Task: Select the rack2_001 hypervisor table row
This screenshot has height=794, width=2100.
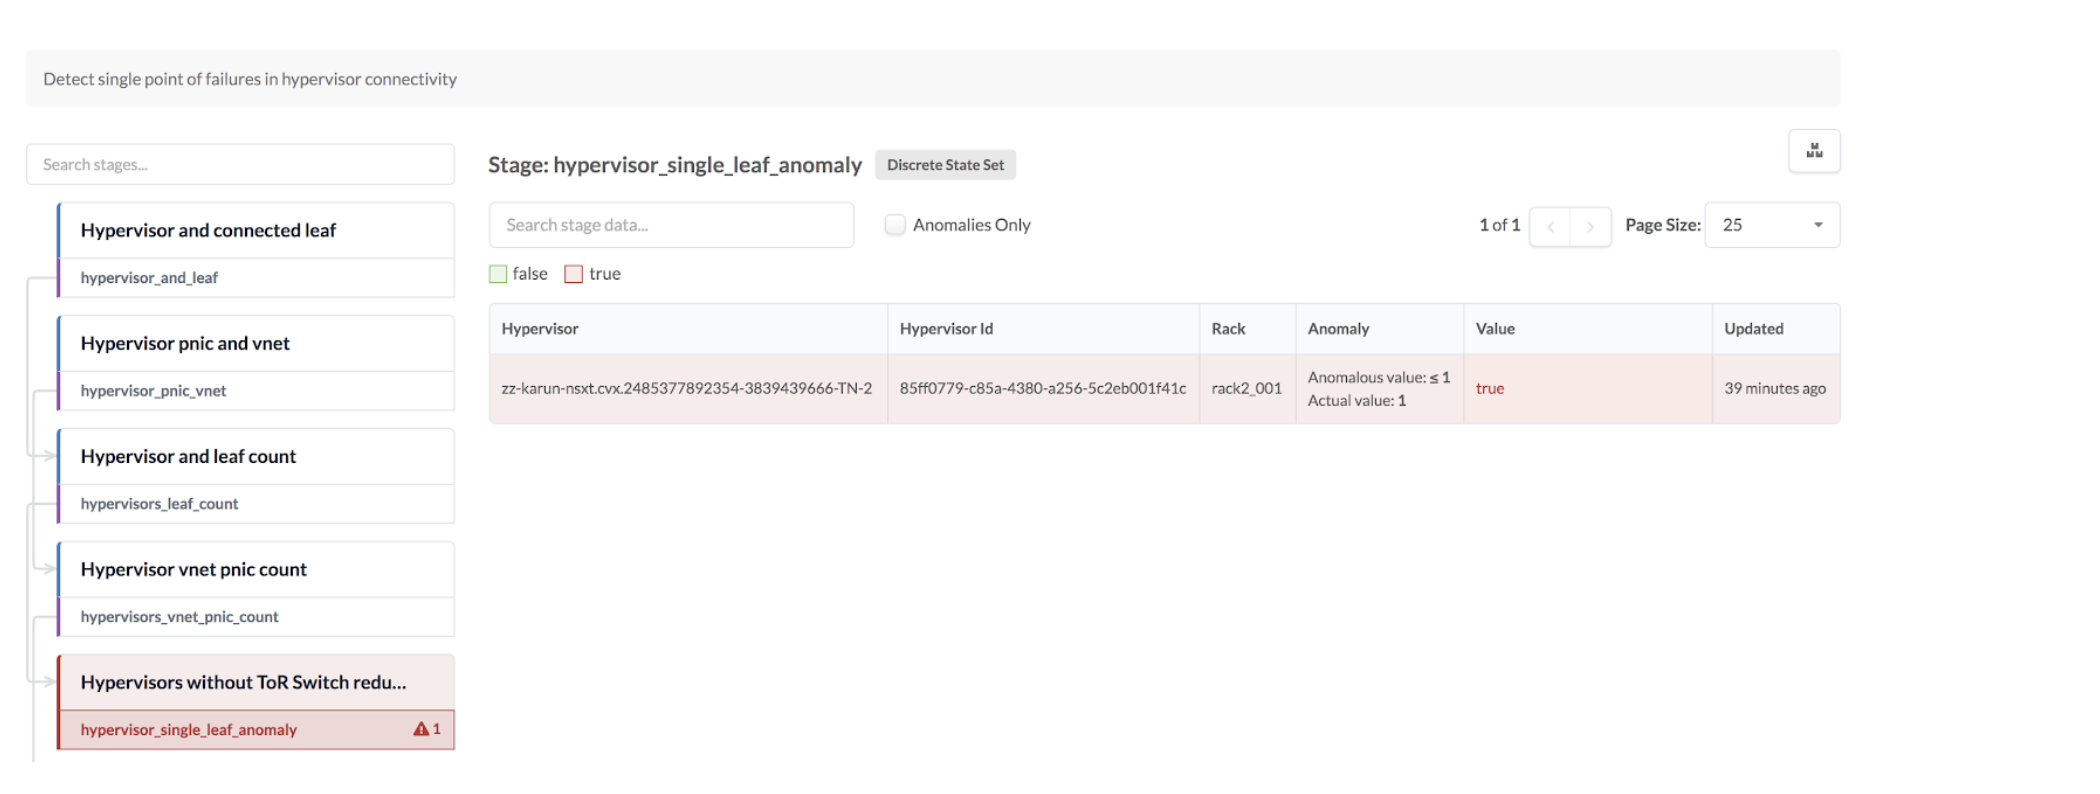Action: [x=1246, y=389]
